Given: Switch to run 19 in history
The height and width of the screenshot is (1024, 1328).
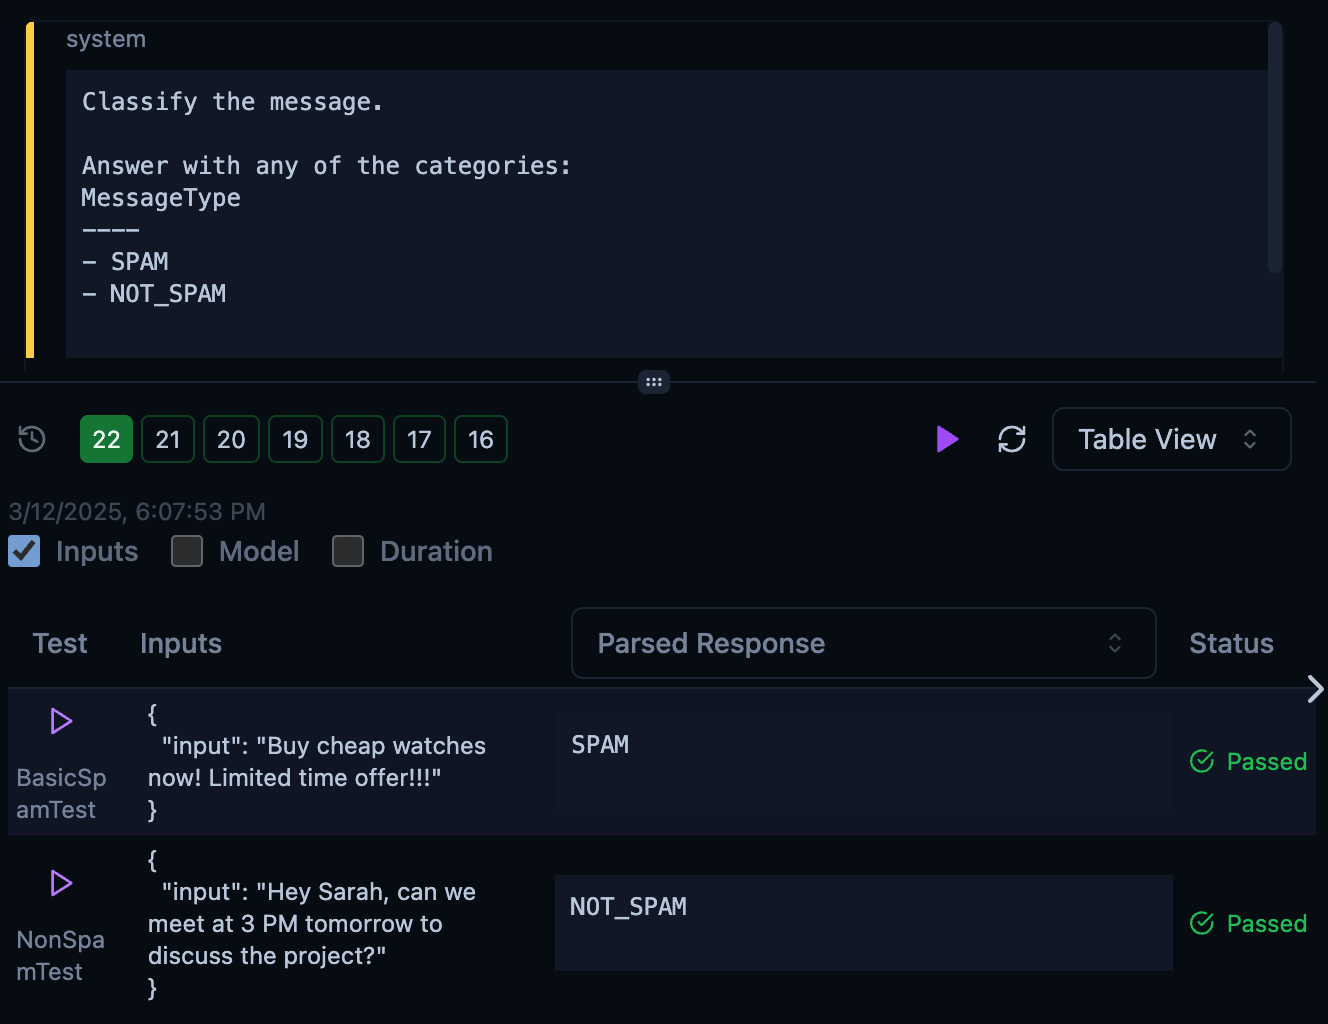Looking at the screenshot, I should point(295,439).
